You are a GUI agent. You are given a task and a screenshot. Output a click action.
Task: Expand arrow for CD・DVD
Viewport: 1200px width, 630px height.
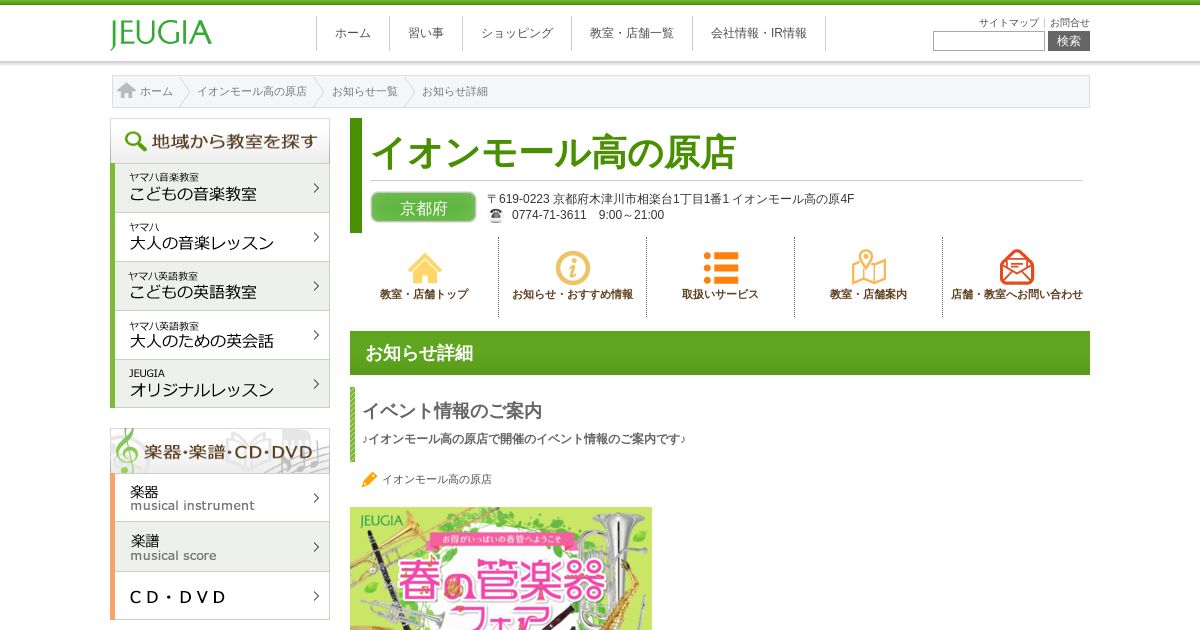[x=316, y=596]
